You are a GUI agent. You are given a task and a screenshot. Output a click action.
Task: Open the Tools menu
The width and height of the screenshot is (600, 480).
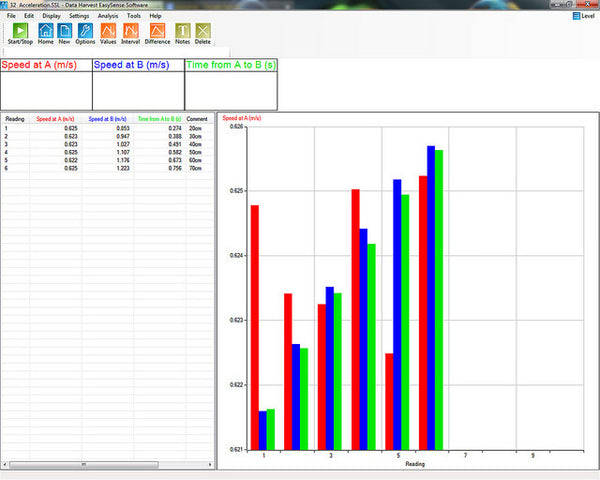pyautogui.click(x=133, y=16)
